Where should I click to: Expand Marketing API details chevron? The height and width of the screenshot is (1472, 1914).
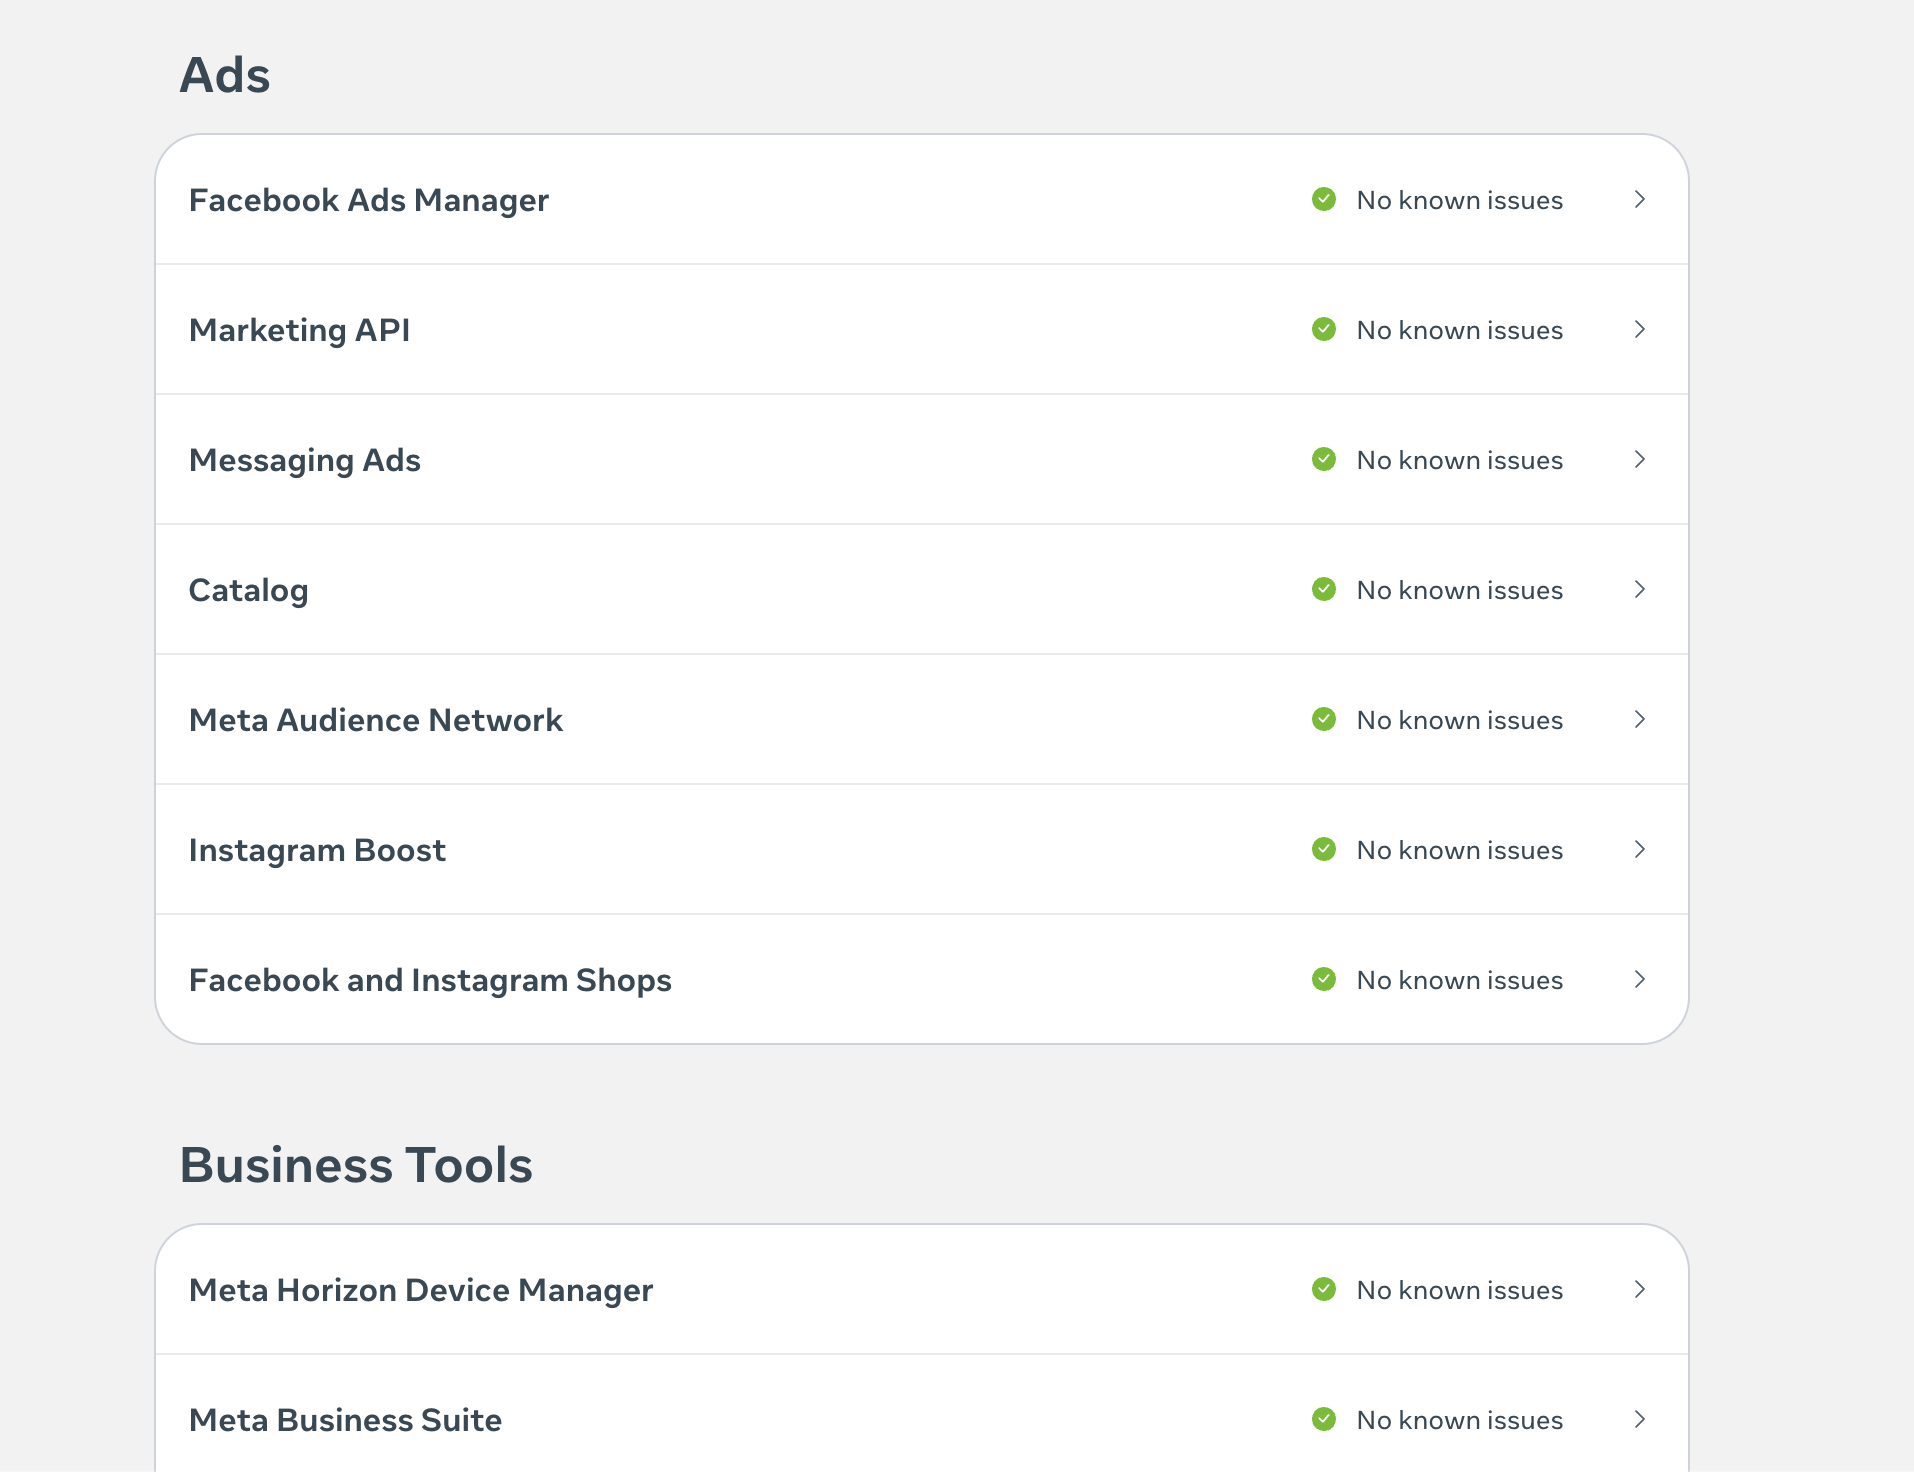(1640, 329)
